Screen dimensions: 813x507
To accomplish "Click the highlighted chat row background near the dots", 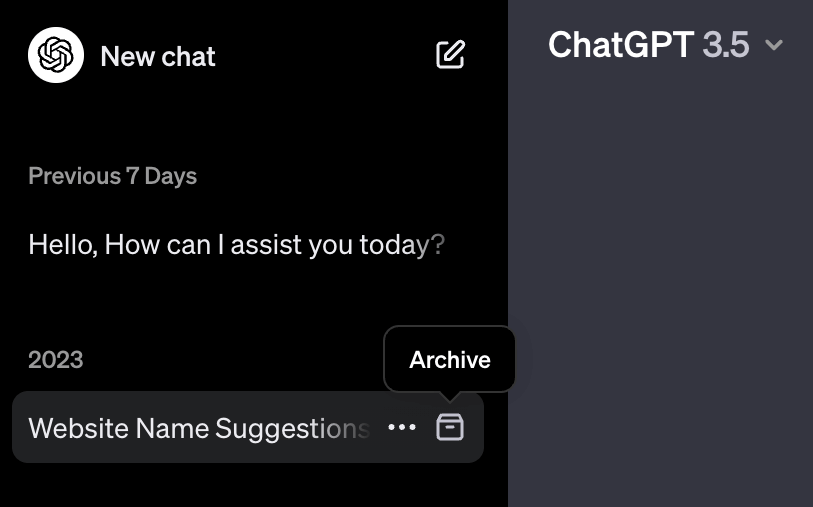I will tap(378, 450).
